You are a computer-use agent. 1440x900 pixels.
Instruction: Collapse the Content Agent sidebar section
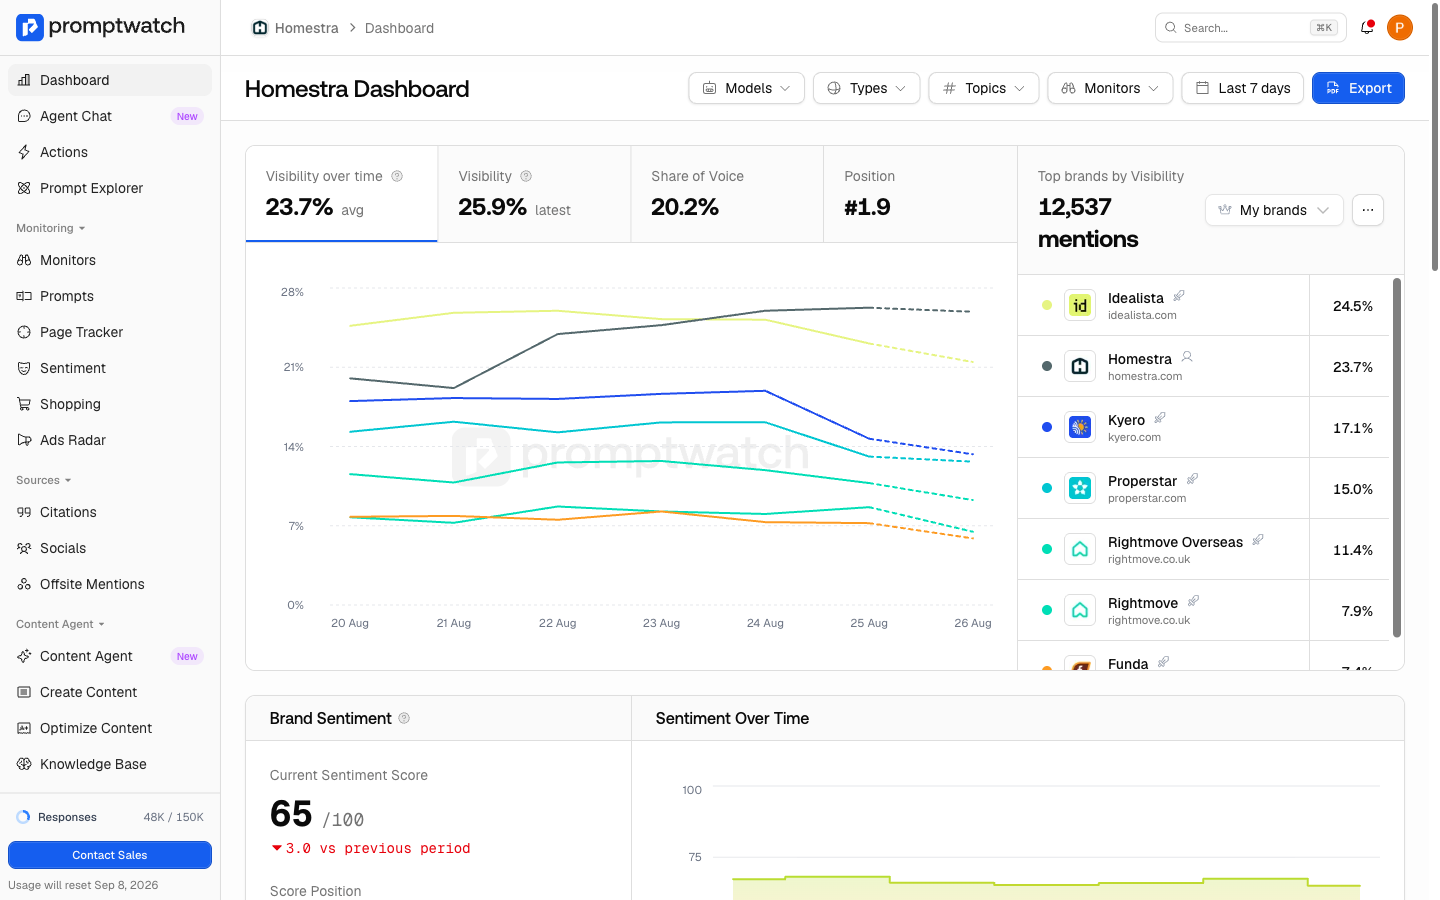[x=60, y=624]
